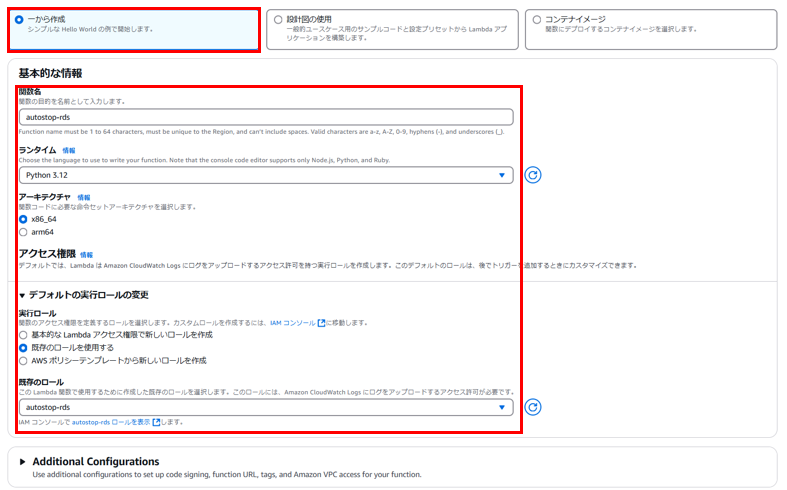
Task: Open the 既存のロール autostop-rds dropdown
Action: 266,407
